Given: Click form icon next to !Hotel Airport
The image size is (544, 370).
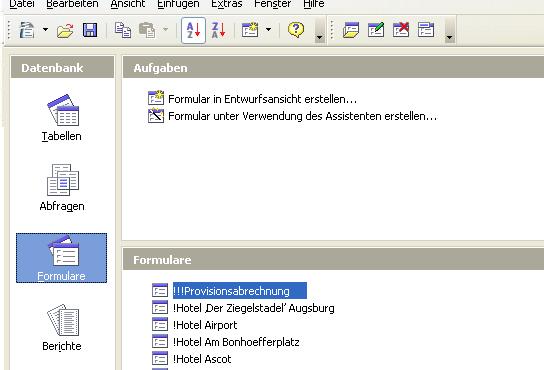Looking at the screenshot, I should pos(160,325).
